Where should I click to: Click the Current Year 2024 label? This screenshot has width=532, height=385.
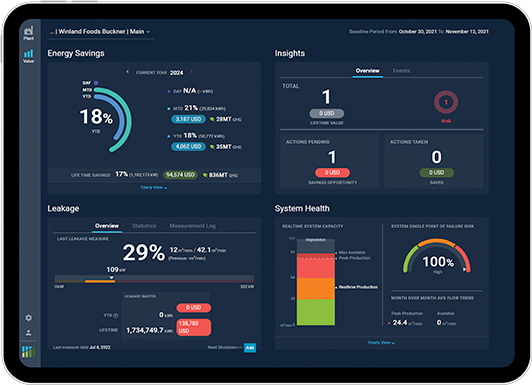(159, 73)
